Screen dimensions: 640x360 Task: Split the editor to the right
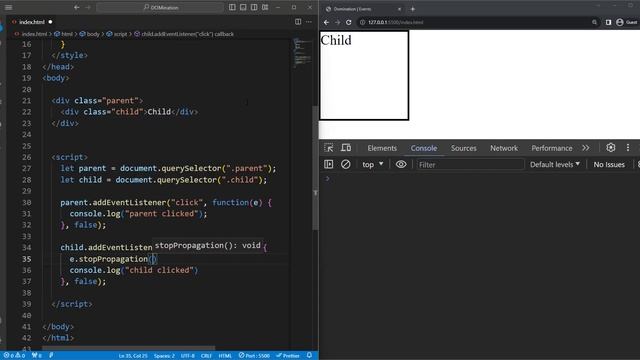pyautogui.click(x=298, y=22)
